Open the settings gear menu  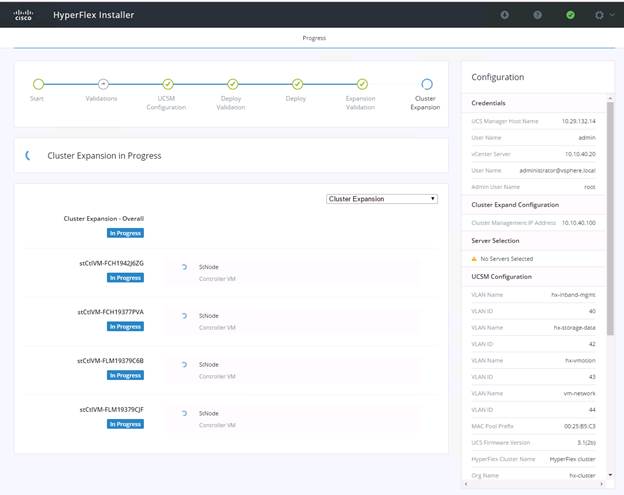click(x=599, y=15)
